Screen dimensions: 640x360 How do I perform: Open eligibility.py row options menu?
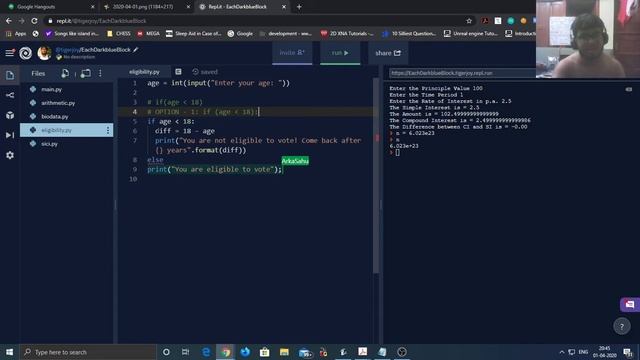[x=108, y=130]
